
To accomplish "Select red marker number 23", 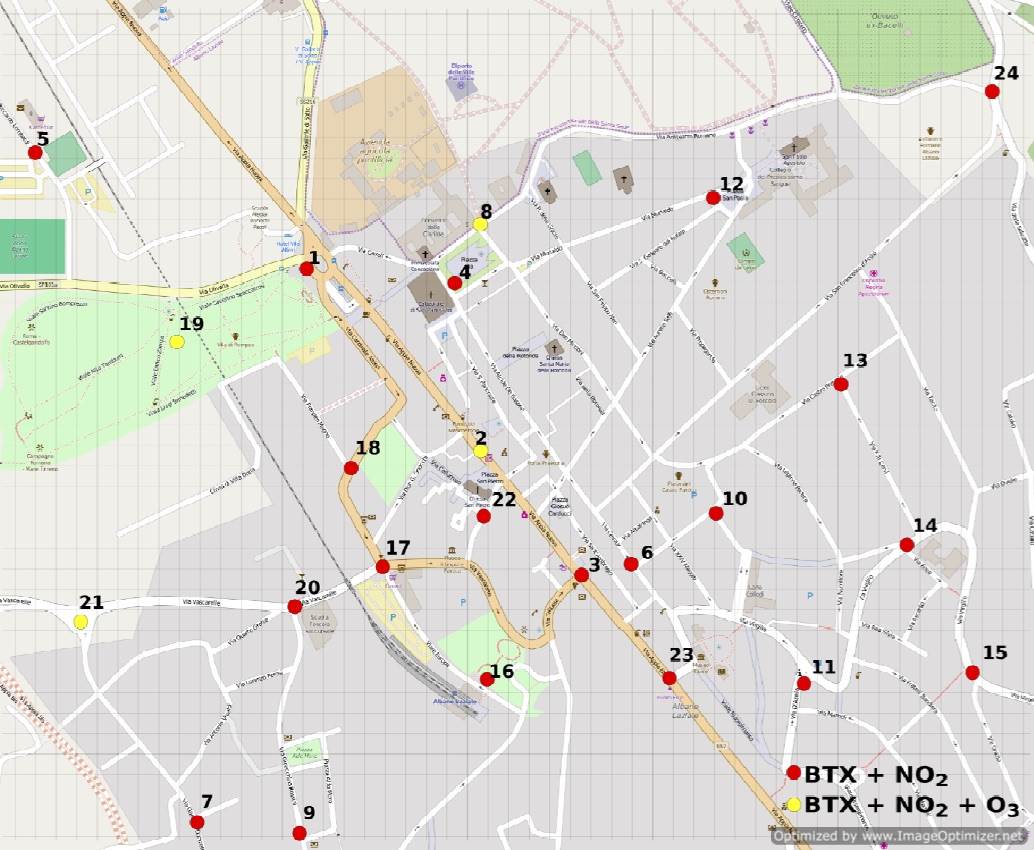I will tap(669, 678).
